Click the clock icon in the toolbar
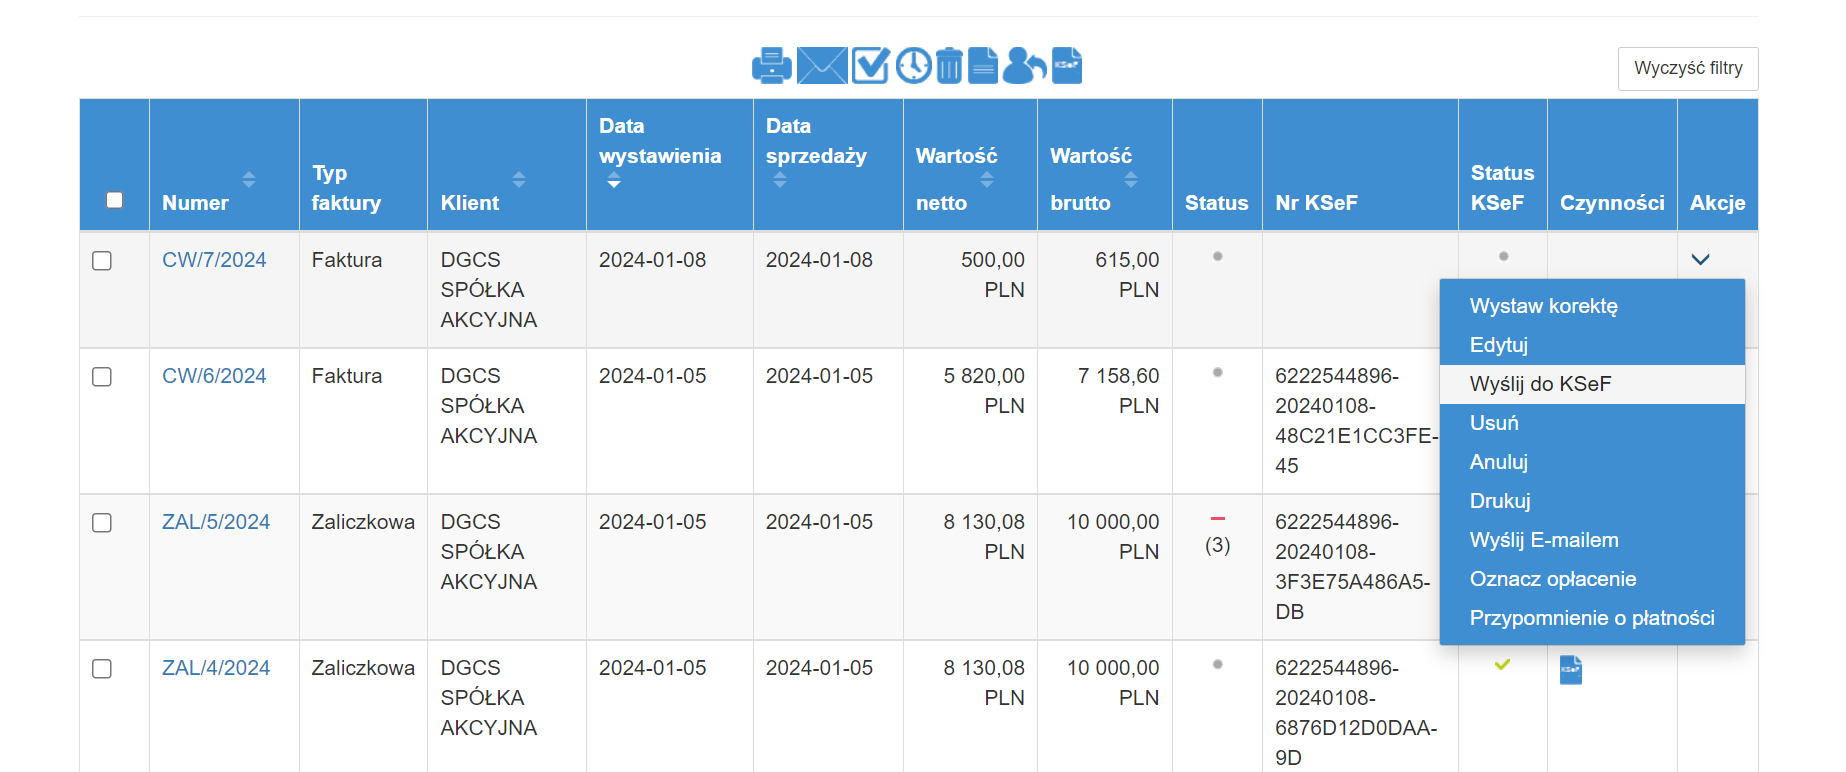 pos(913,66)
